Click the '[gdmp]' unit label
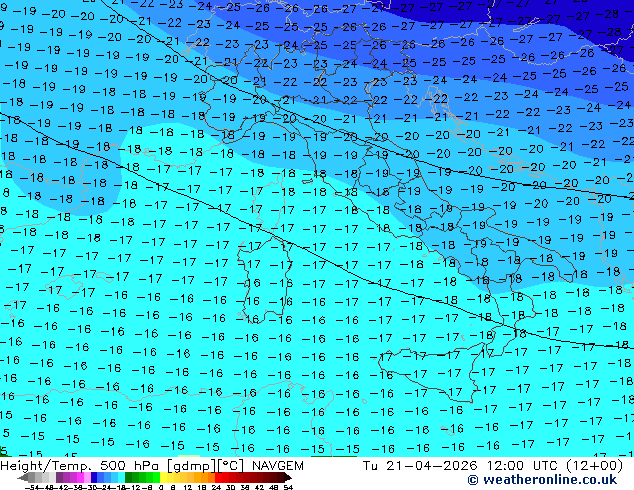The height and width of the screenshot is (490, 634). tap(192, 466)
